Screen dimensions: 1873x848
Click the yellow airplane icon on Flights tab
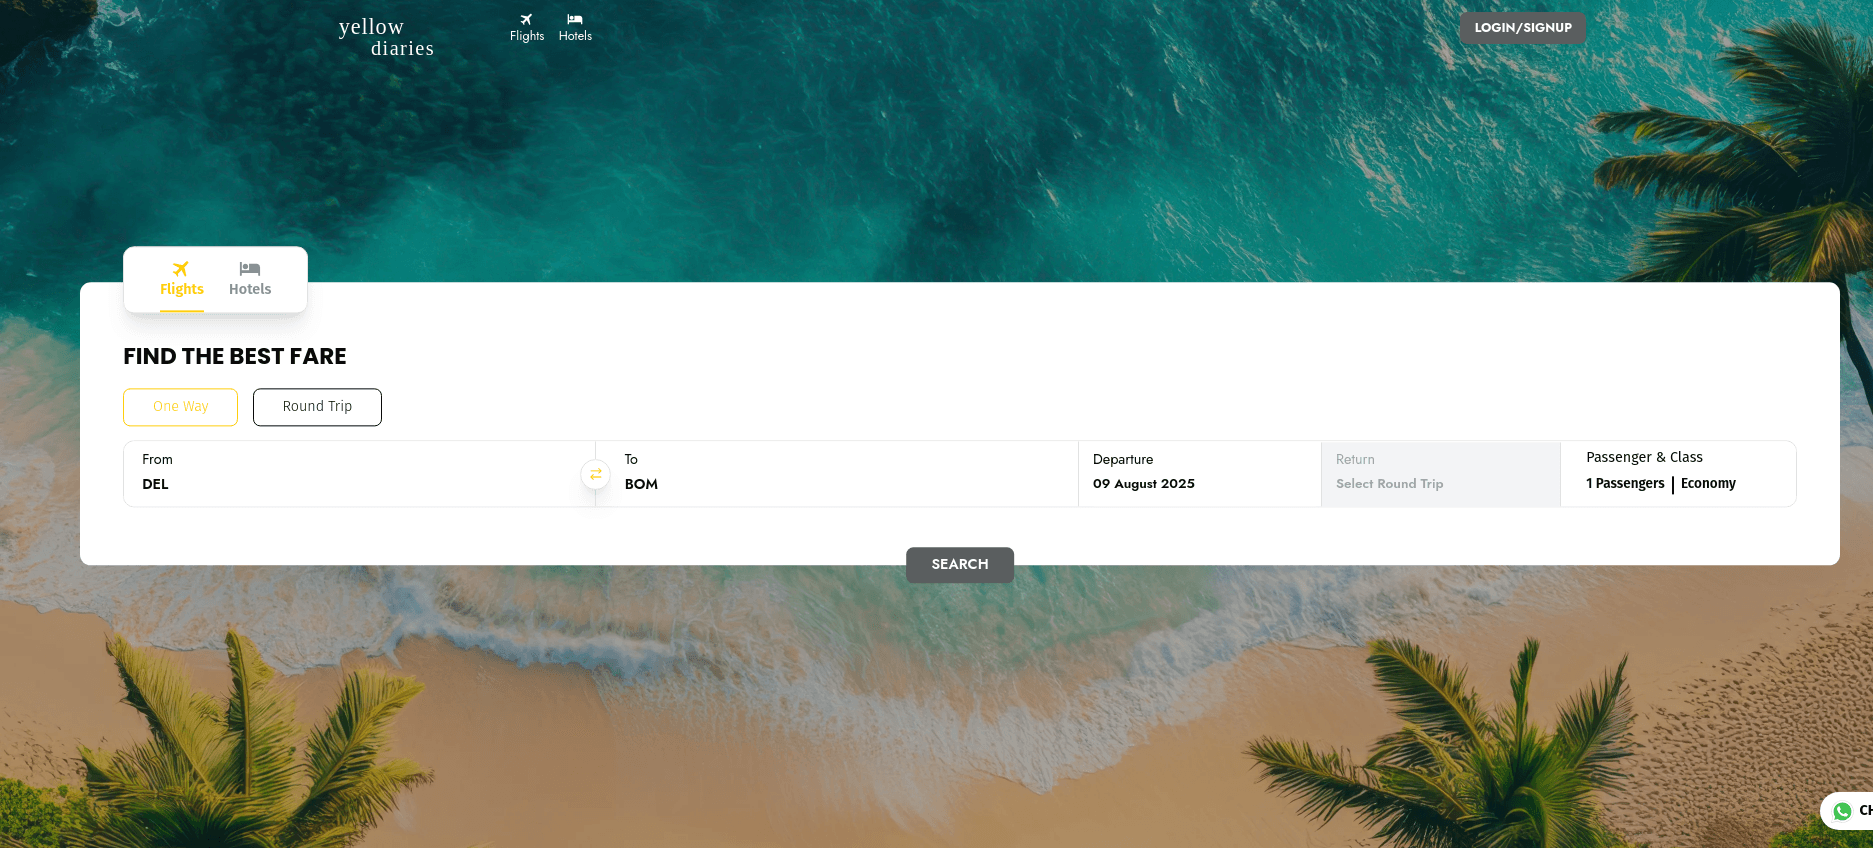coord(181,269)
